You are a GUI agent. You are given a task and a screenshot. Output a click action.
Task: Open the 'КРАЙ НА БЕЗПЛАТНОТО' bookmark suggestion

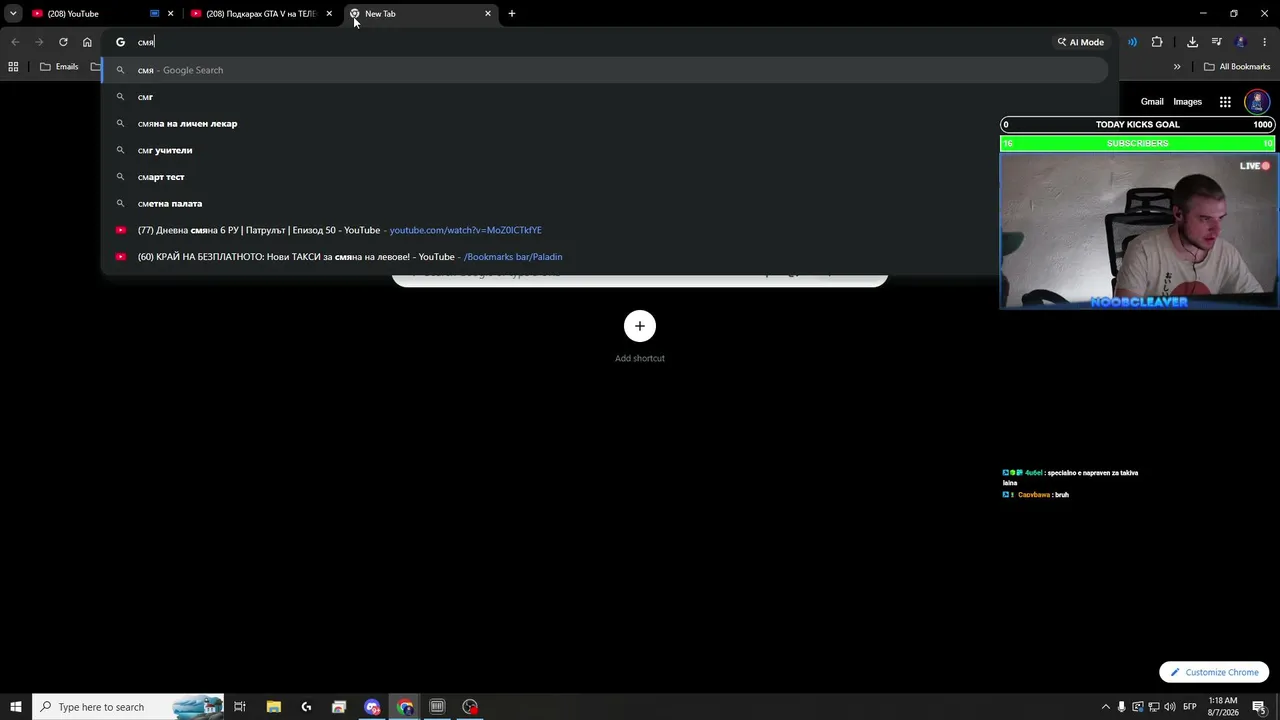pos(606,257)
